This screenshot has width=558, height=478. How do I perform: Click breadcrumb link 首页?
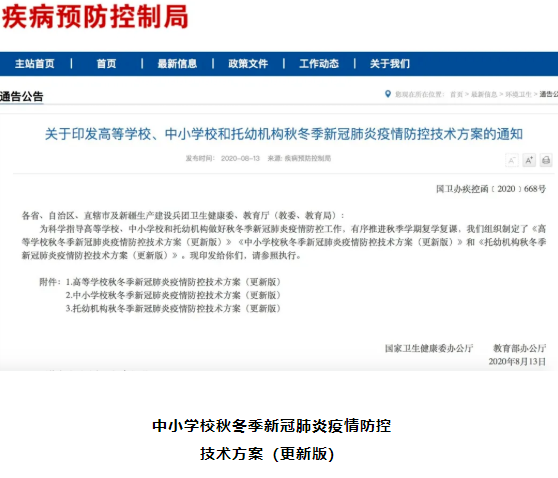coord(457,94)
